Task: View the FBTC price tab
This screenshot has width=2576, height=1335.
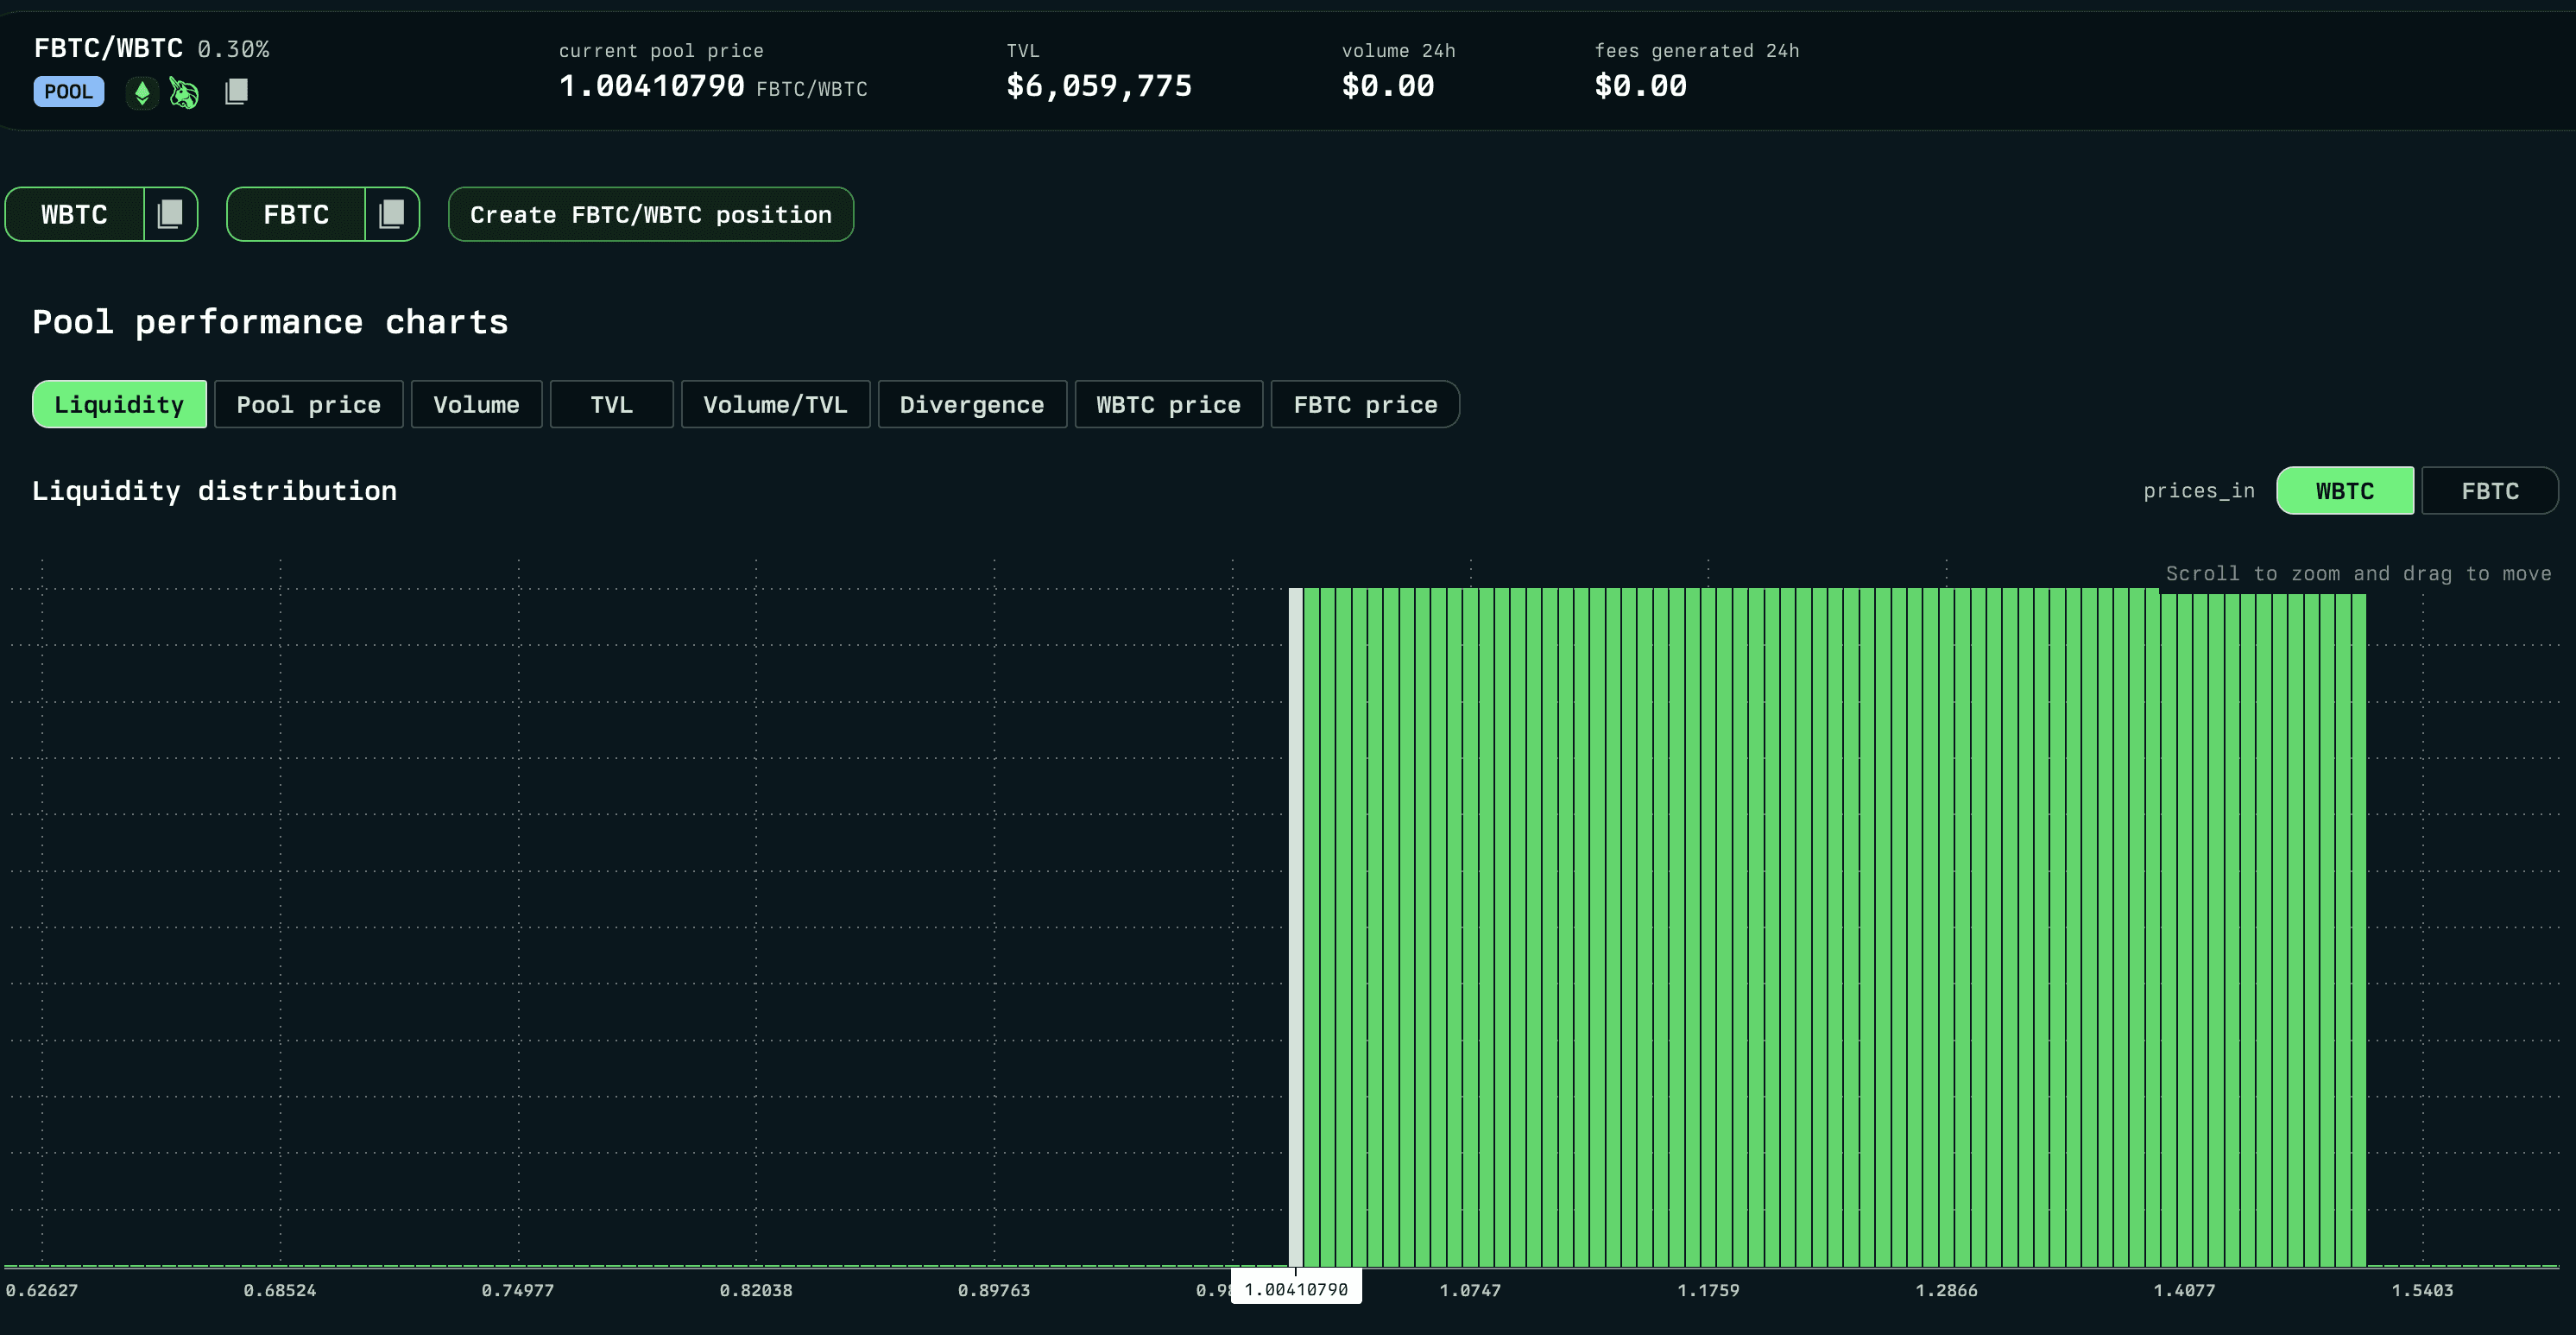Action: pyautogui.click(x=1365, y=404)
